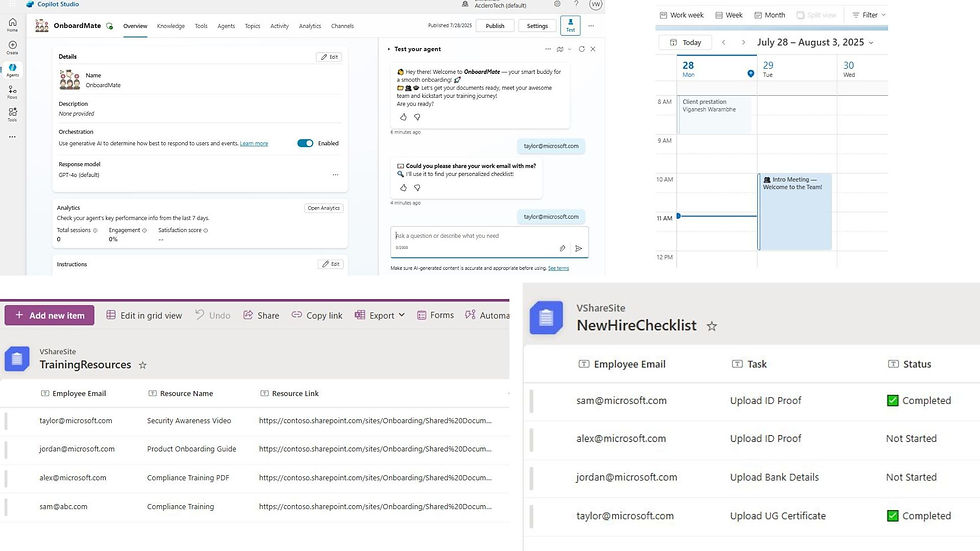Click the Satisfaction score info icon
The height and width of the screenshot is (551, 980).
tap(206, 231)
